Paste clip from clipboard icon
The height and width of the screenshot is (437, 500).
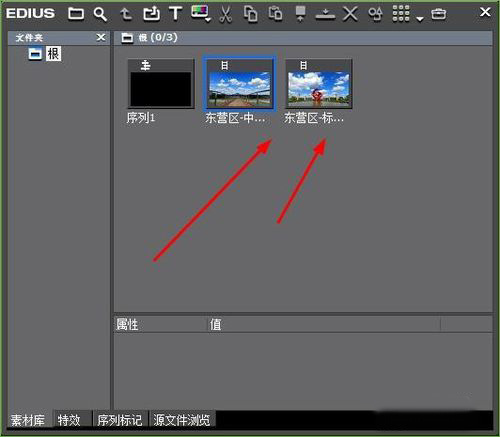(275, 14)
